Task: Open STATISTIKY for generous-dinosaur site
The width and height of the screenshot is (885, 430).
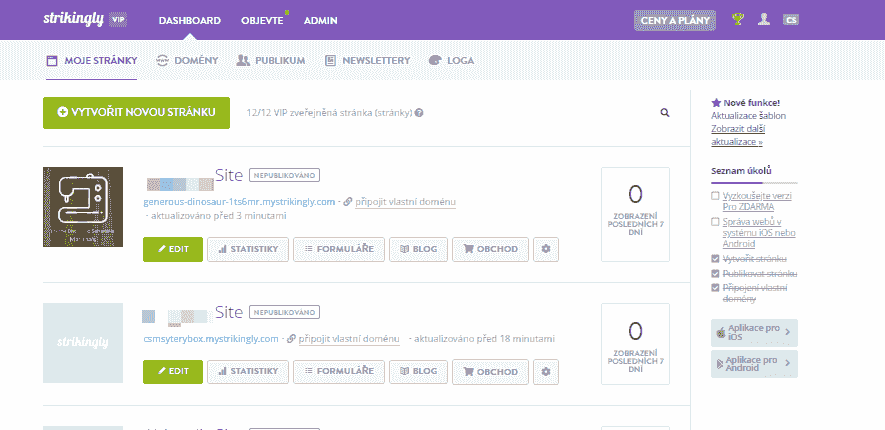Action: point(248,249)
